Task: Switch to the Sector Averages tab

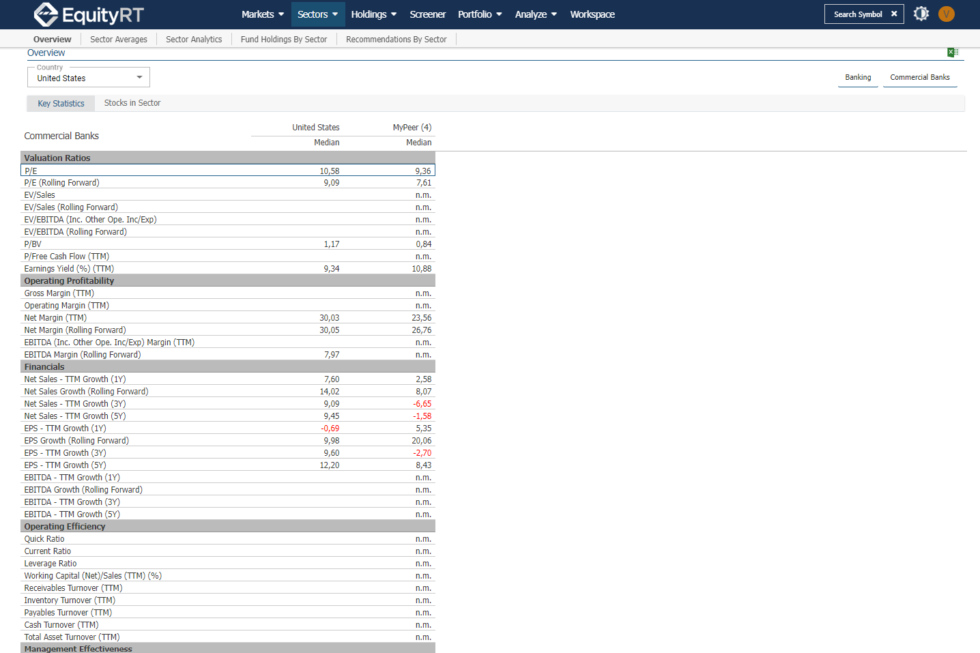Action: (118, 39)
